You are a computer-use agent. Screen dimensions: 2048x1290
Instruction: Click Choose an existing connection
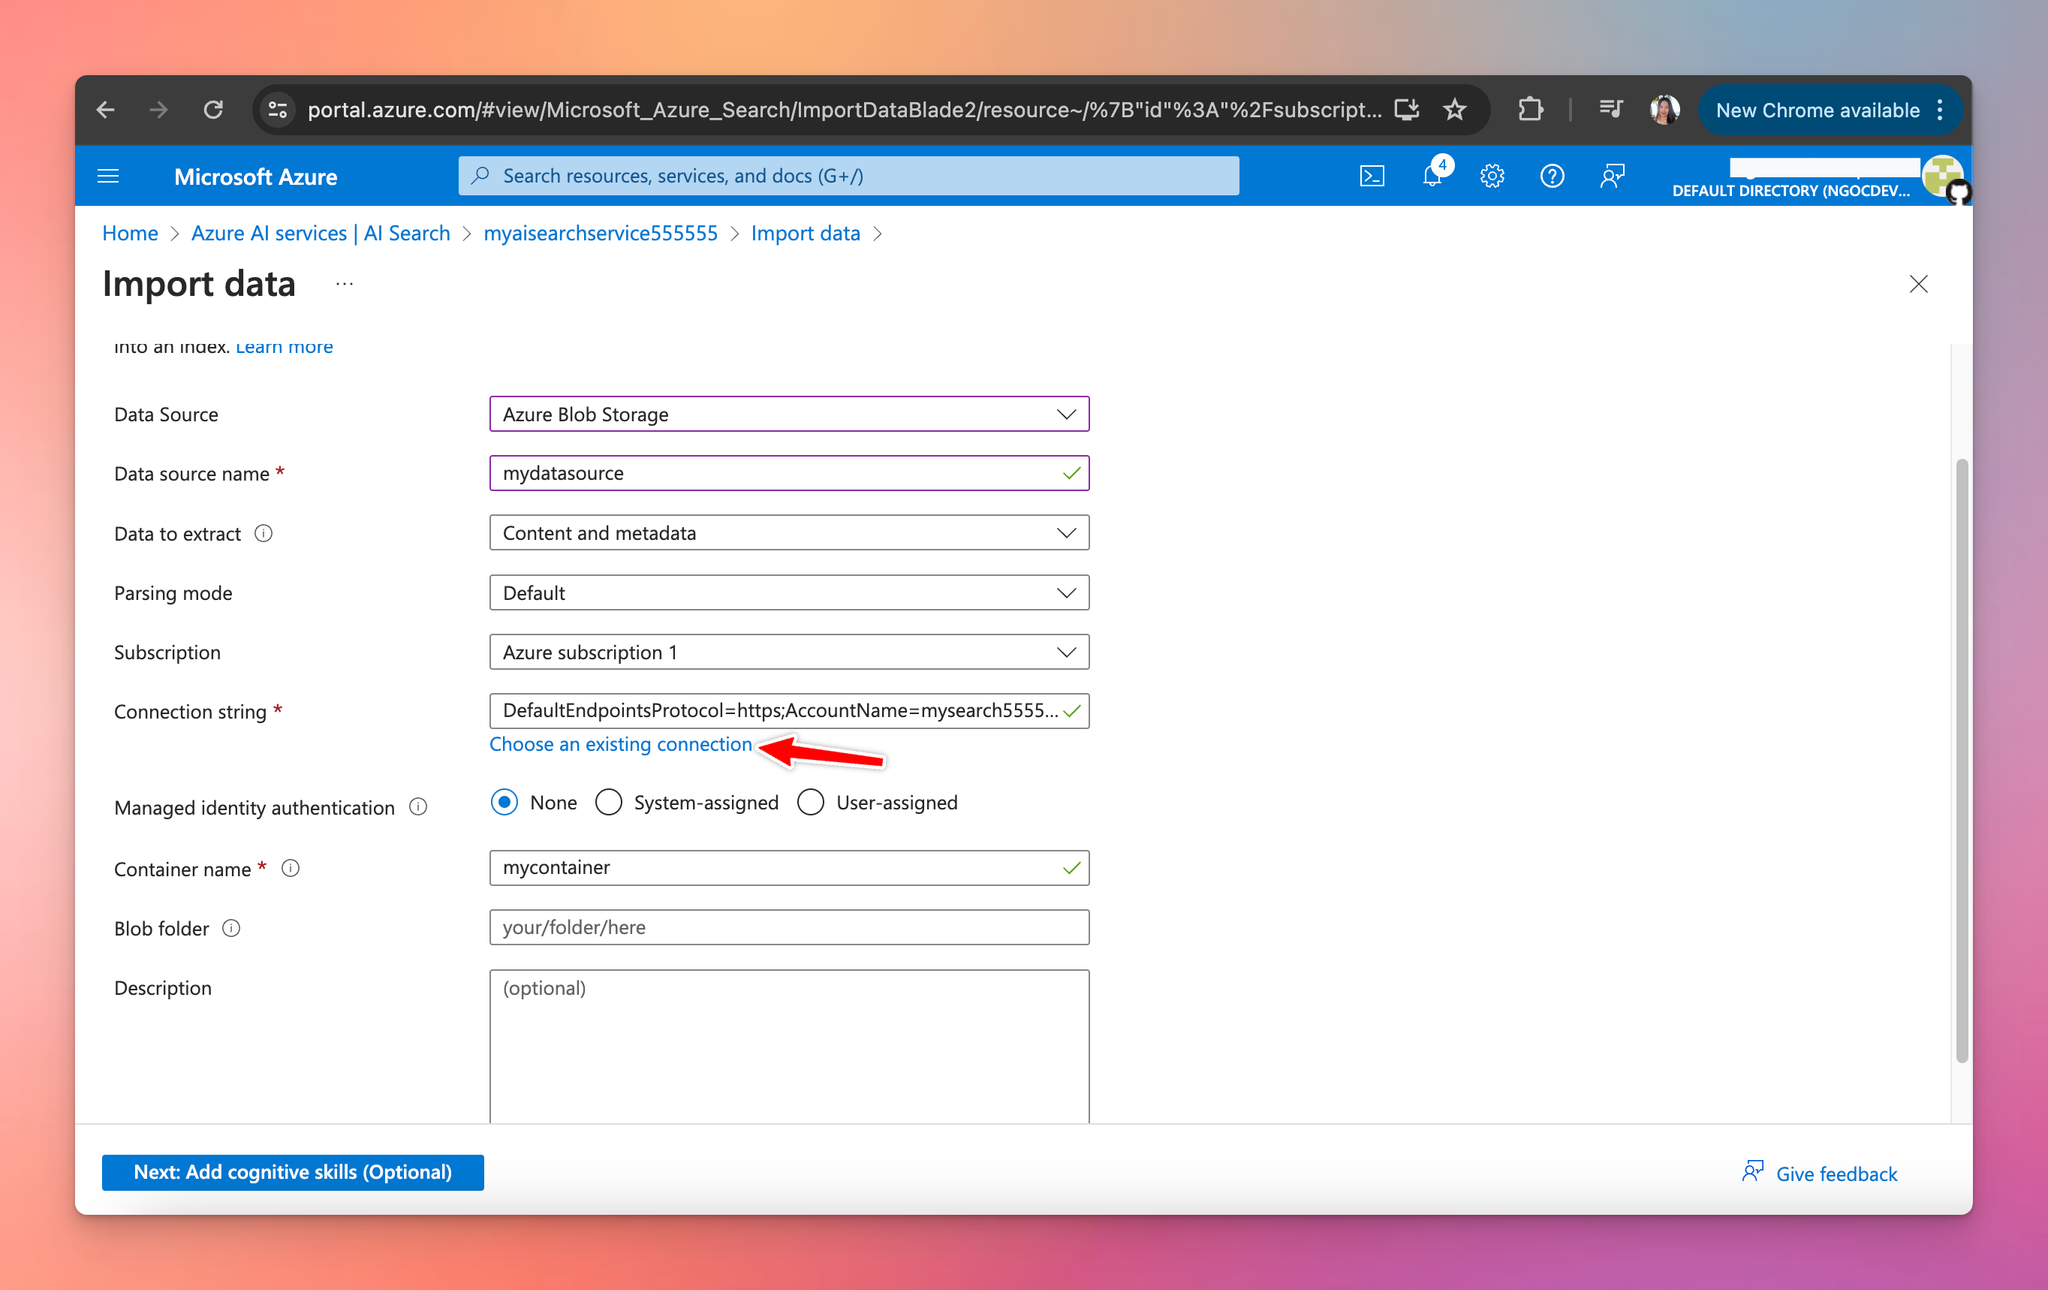(x=620, y=744)
